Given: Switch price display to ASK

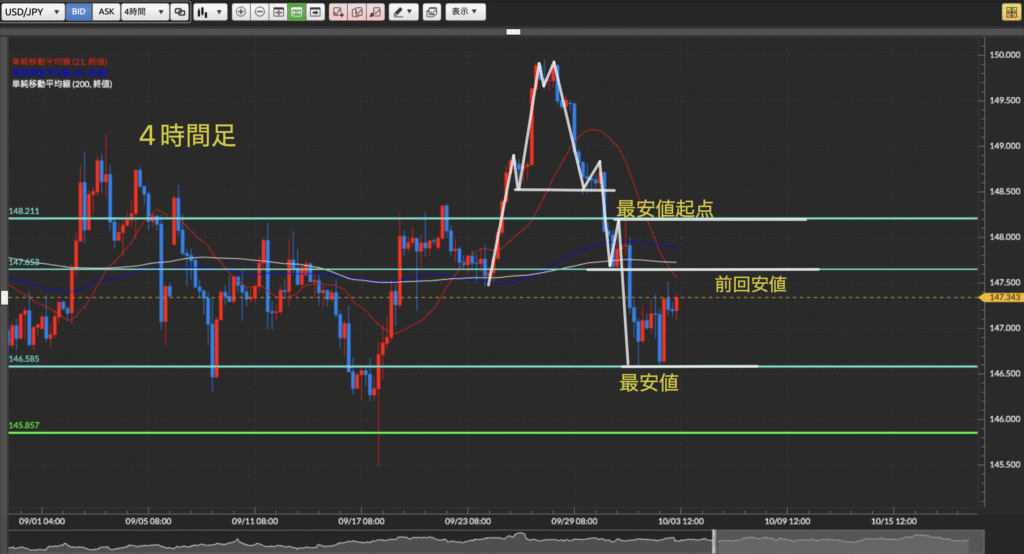Looking at the screenshot, I should [105, 12].
